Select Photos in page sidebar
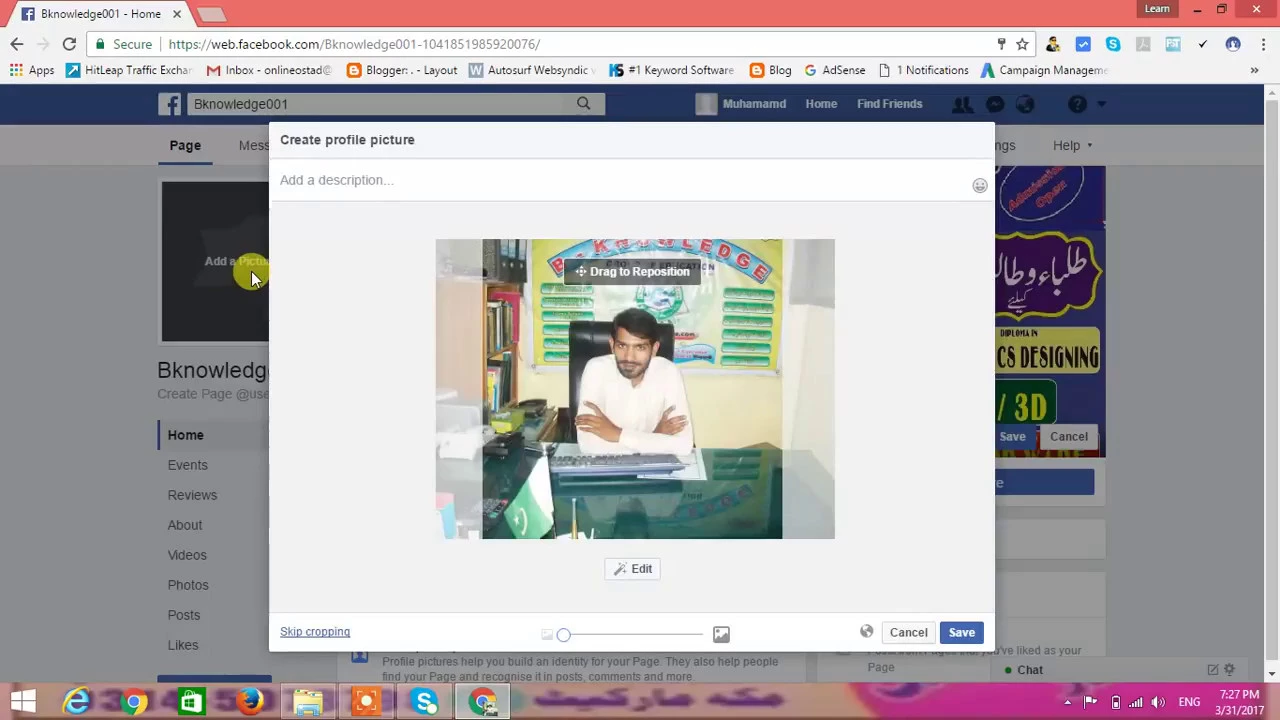Image resolution: width=1280 pixels, height=720 pixels. (188, 585)
